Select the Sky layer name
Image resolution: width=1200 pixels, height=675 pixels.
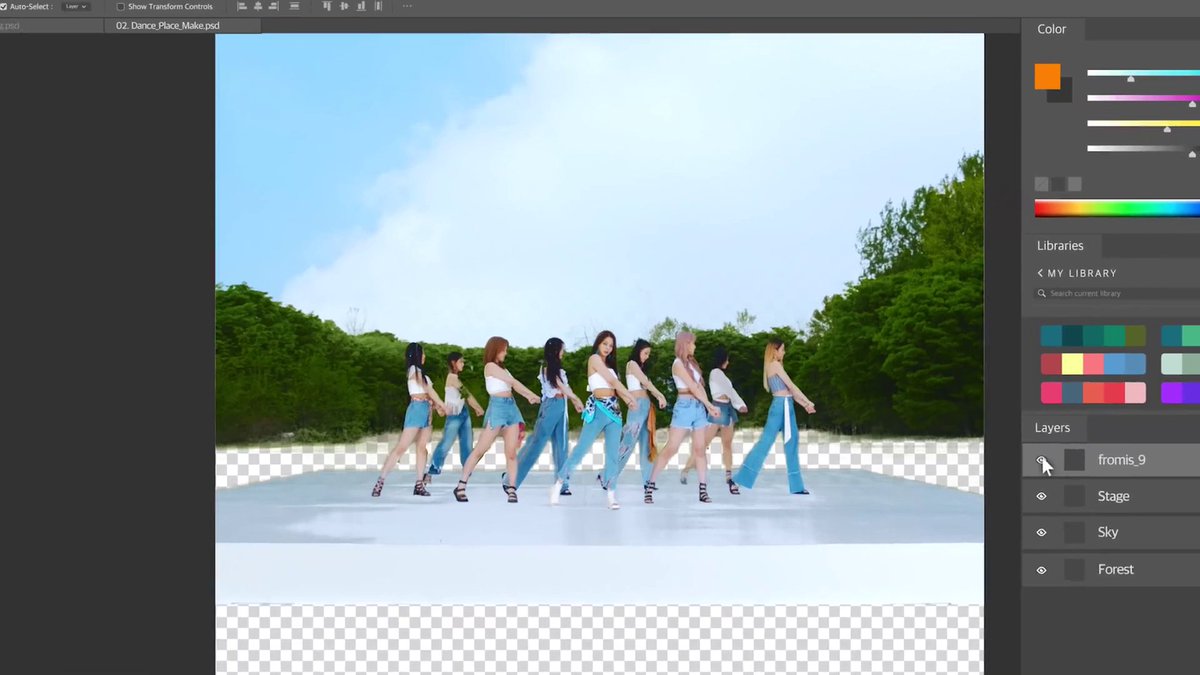[1108, 533]
